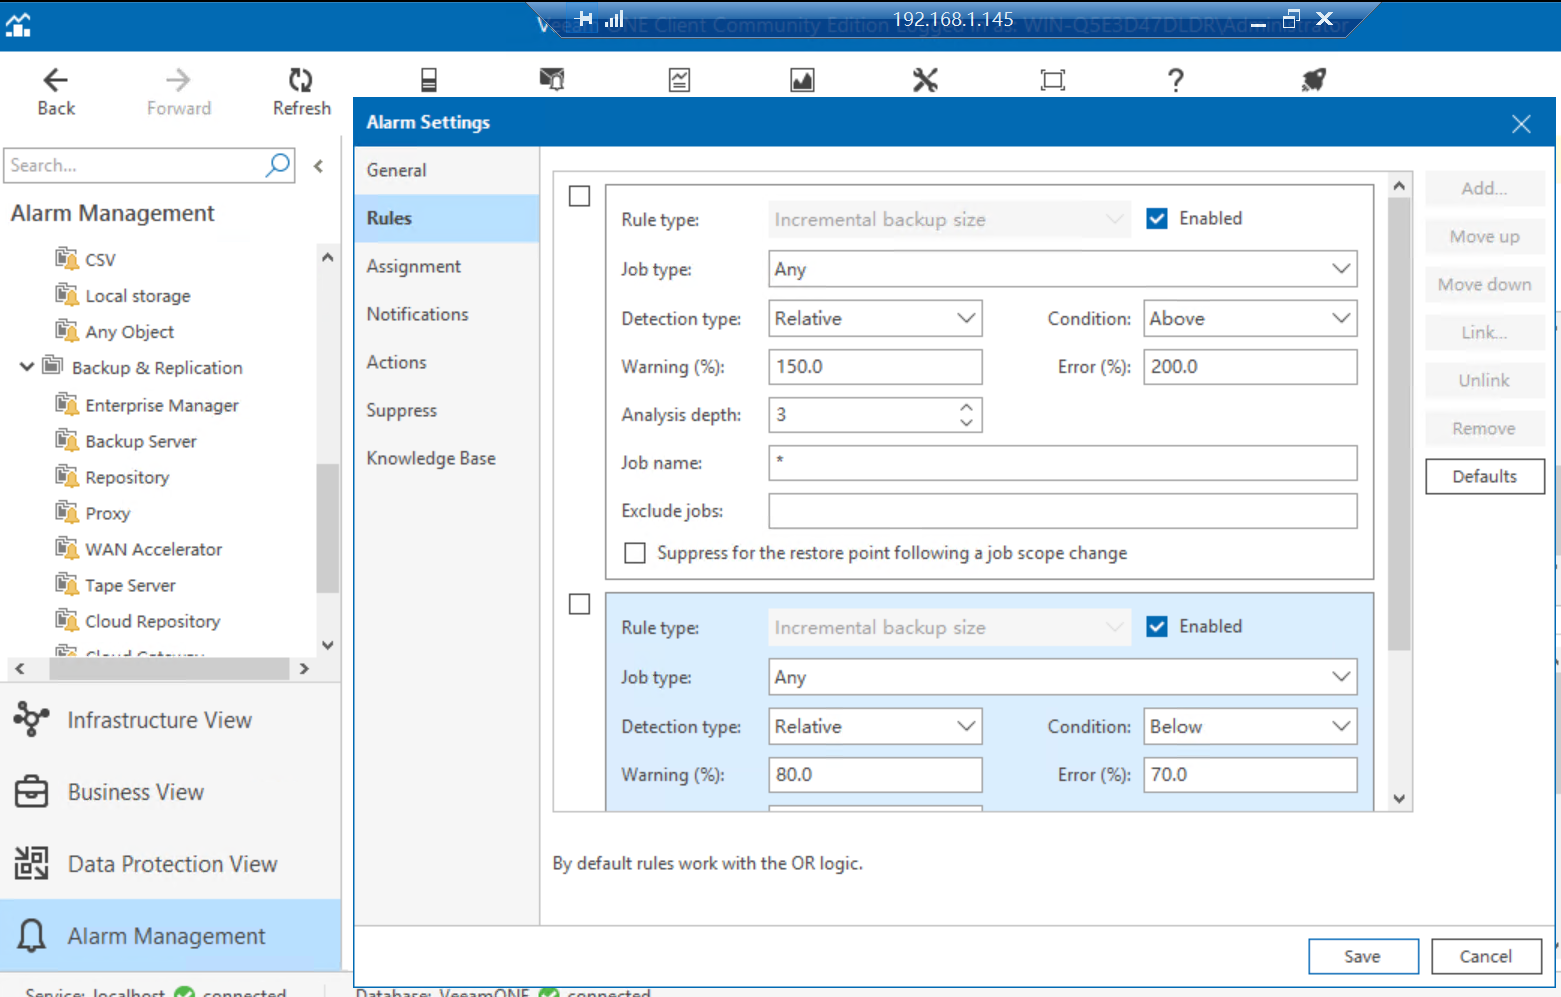Screen dimensions: 1561x997
Task: Cancel the Alarm Settings dialog
Action: click(1486, 956)
